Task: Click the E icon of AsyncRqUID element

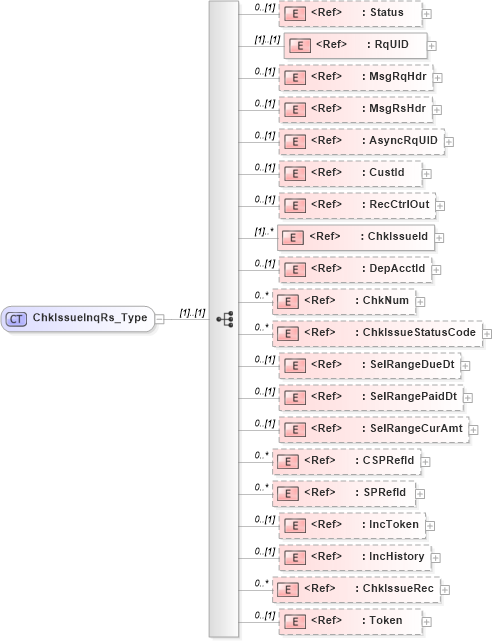Action: click(x=295, y=142)
